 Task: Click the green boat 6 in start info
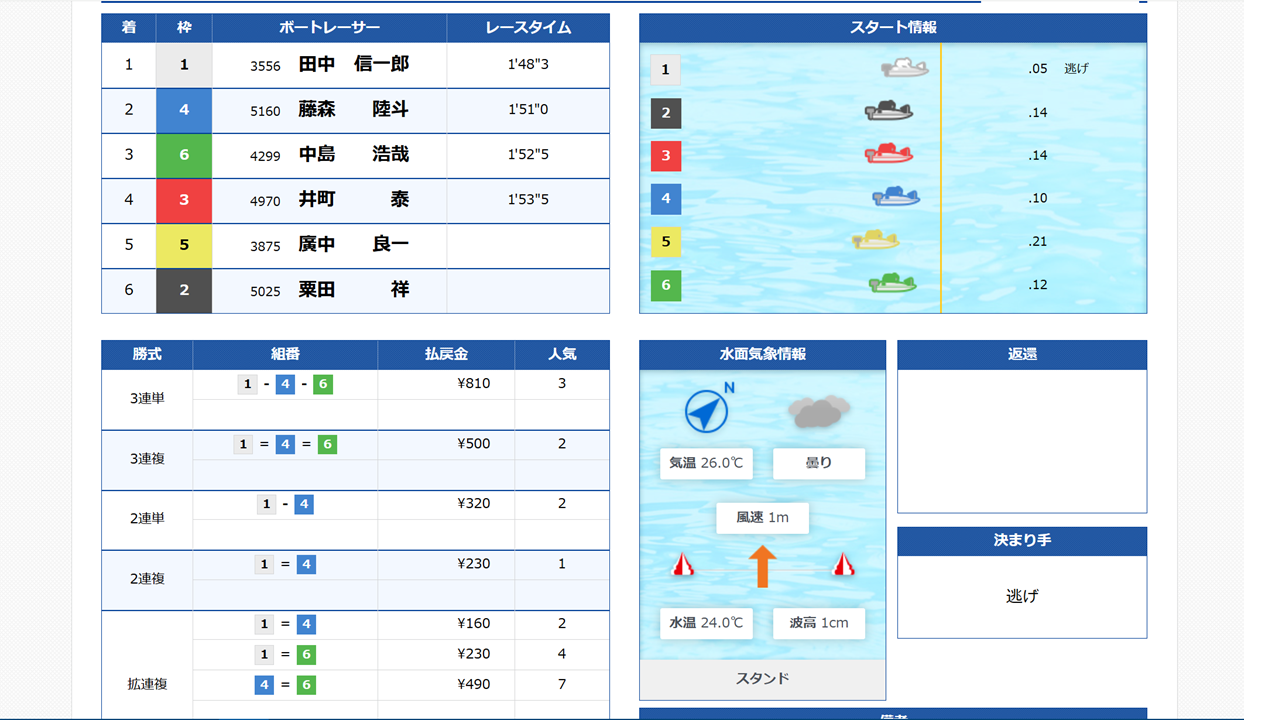click(x=892, y=284)
